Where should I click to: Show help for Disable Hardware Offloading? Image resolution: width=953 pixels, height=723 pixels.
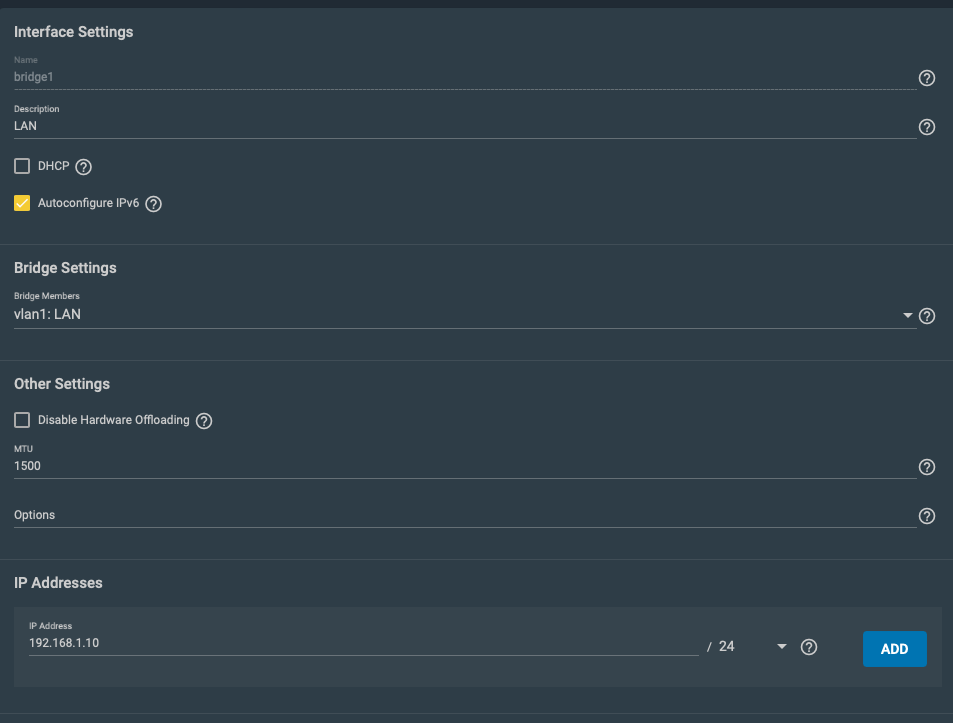click(204, 420)
